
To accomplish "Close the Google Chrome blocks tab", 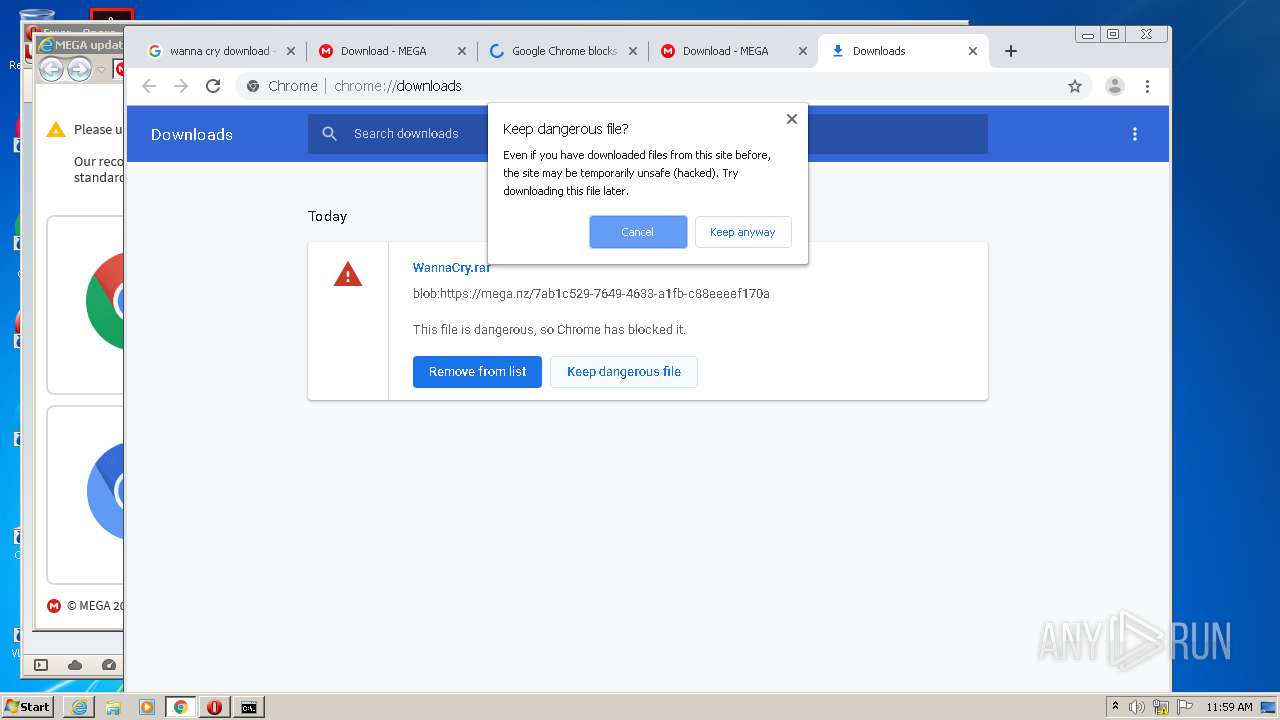I will tap(633, 51).
